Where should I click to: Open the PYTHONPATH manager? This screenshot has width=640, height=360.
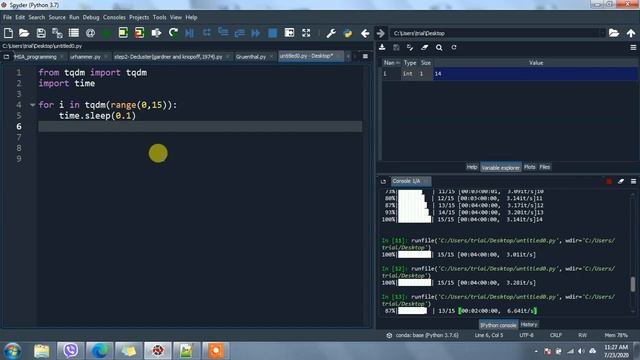[348, 33]
